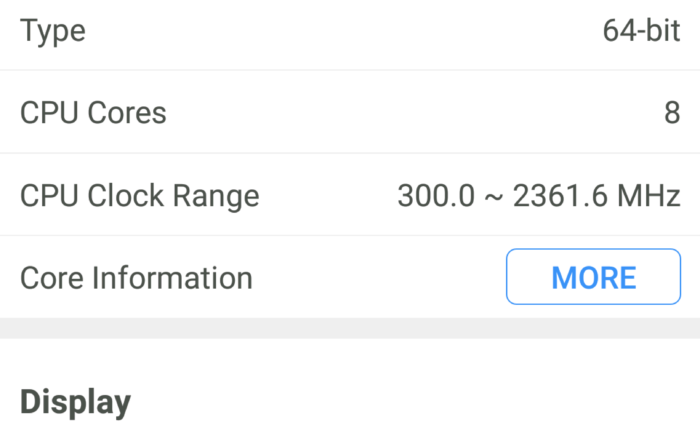Screen dimensions: 700x441
Task: Click empty space in the CPU Cores row
Action: tap(400, 113)
